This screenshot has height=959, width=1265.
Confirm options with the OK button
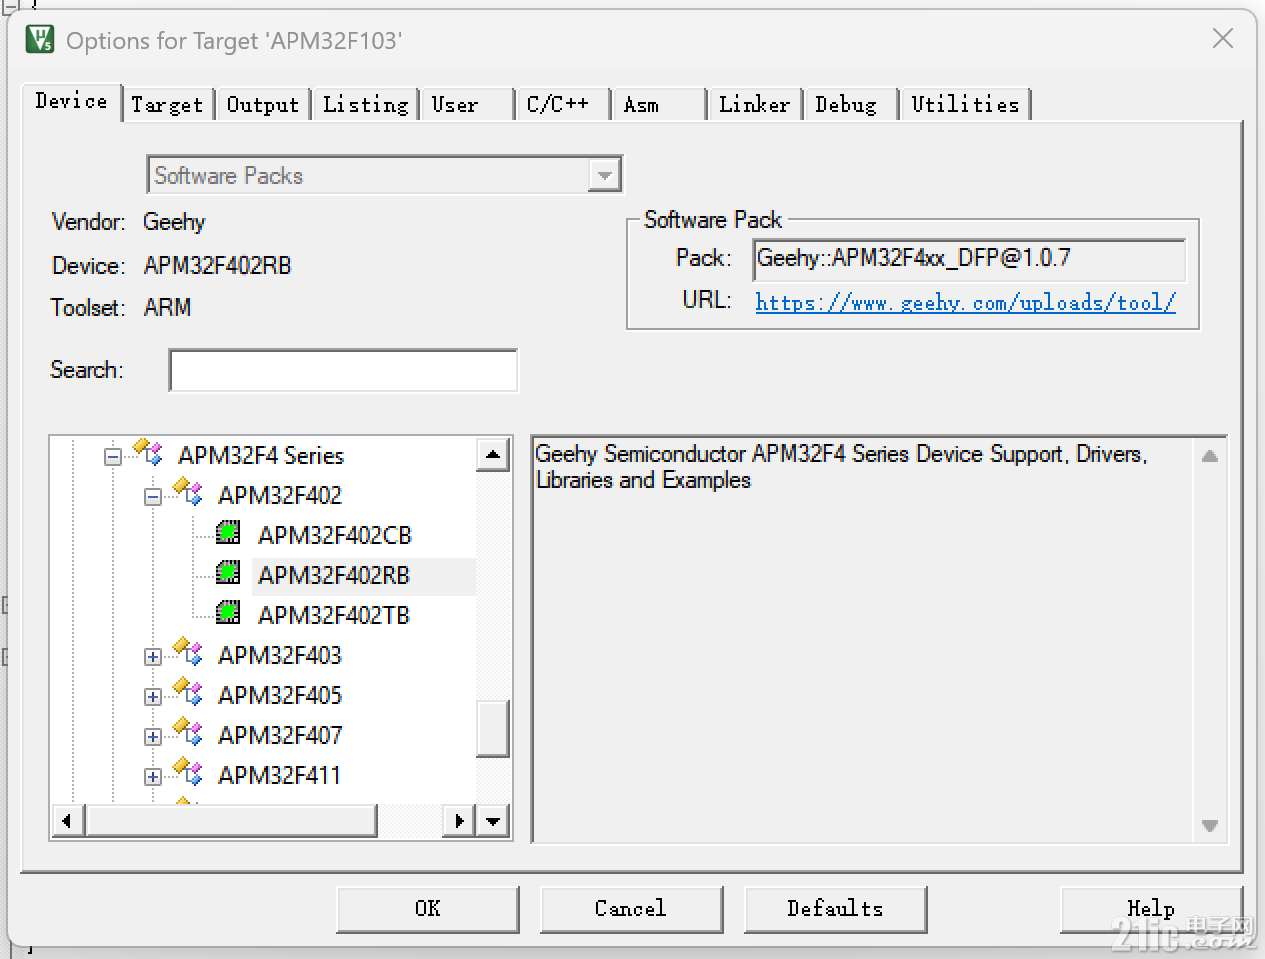(428, 908)
